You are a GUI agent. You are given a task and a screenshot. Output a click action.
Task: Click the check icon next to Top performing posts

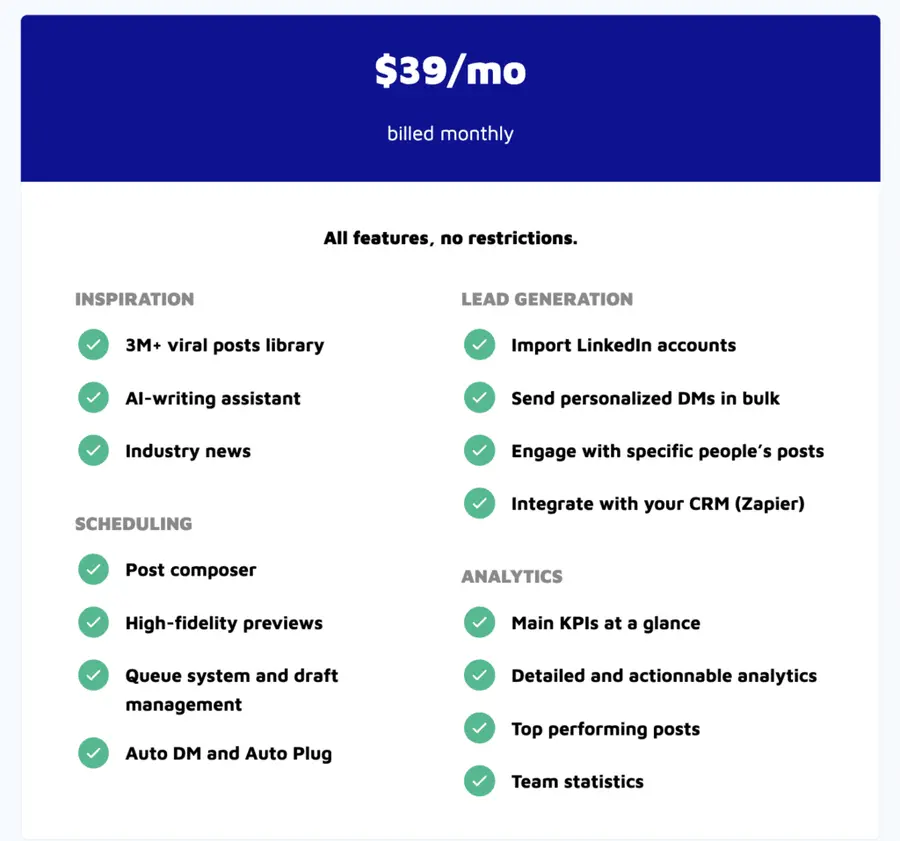pos(479,728)
